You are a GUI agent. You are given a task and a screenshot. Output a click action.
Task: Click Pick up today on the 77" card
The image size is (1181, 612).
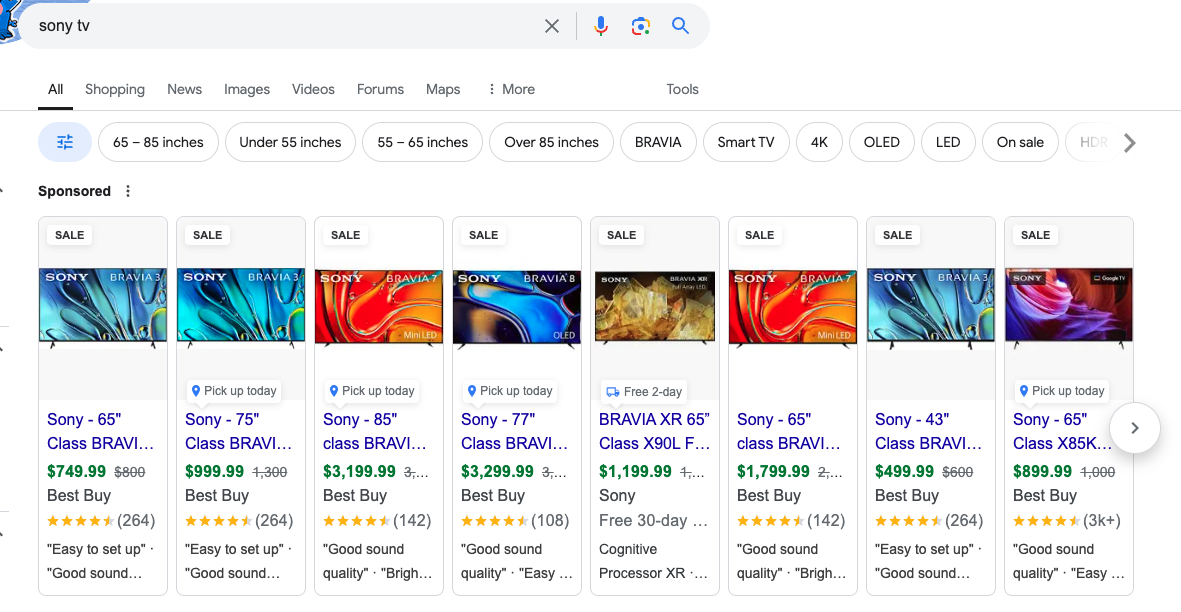pos(510,391)
